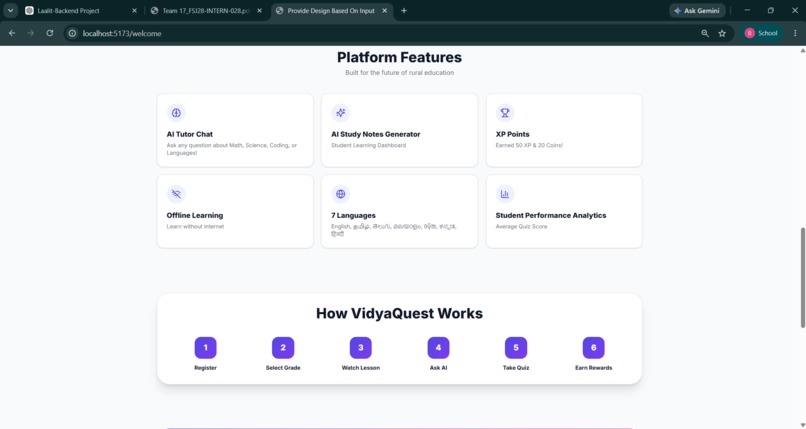Click the 'Ask any question about Math' description
Screen dimensions: 806x429
232,149
